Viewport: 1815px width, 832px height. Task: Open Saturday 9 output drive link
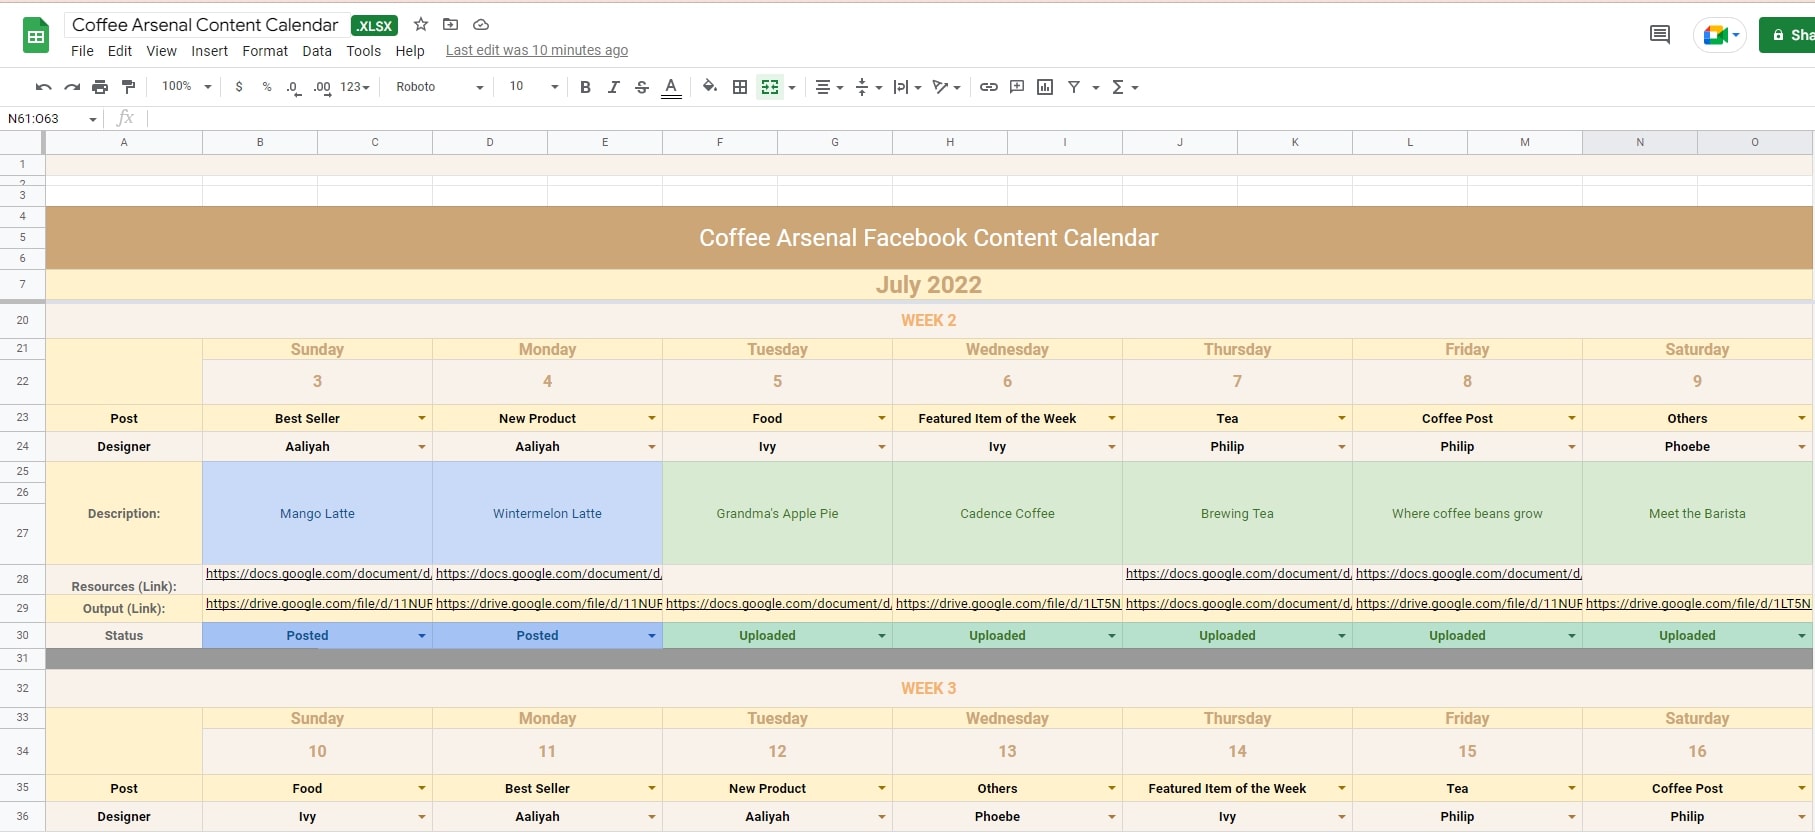(1698, 604)
